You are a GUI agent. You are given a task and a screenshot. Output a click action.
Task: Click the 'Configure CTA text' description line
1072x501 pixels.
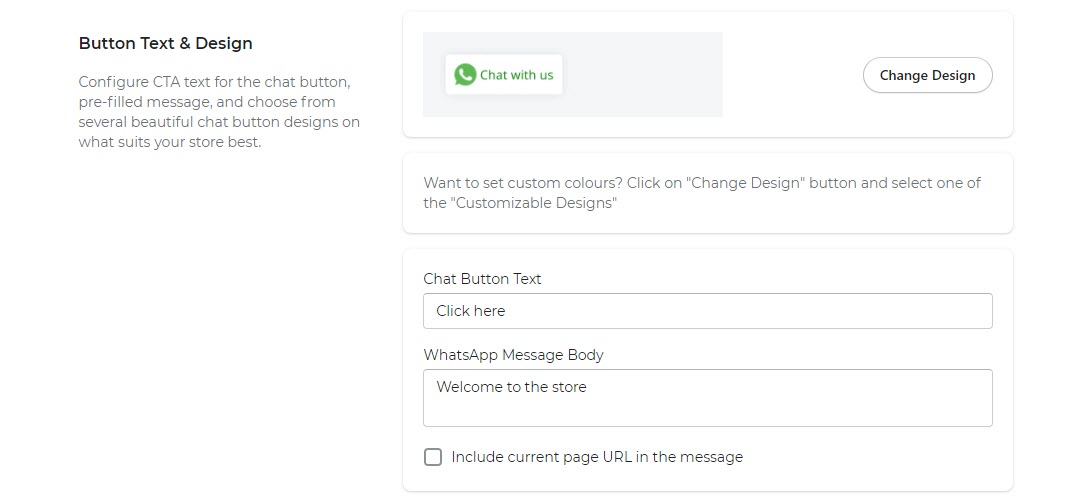pos(214,82)
